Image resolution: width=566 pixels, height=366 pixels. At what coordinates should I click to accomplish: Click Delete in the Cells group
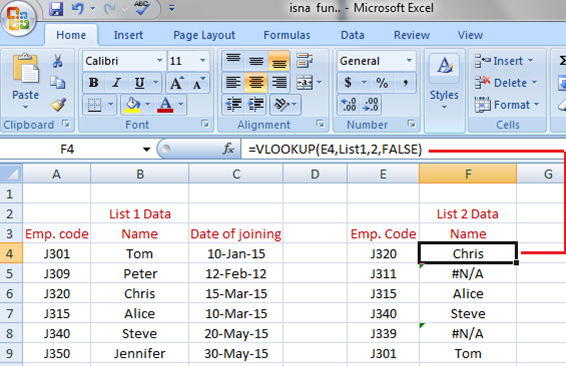click(x=506, y=83)
